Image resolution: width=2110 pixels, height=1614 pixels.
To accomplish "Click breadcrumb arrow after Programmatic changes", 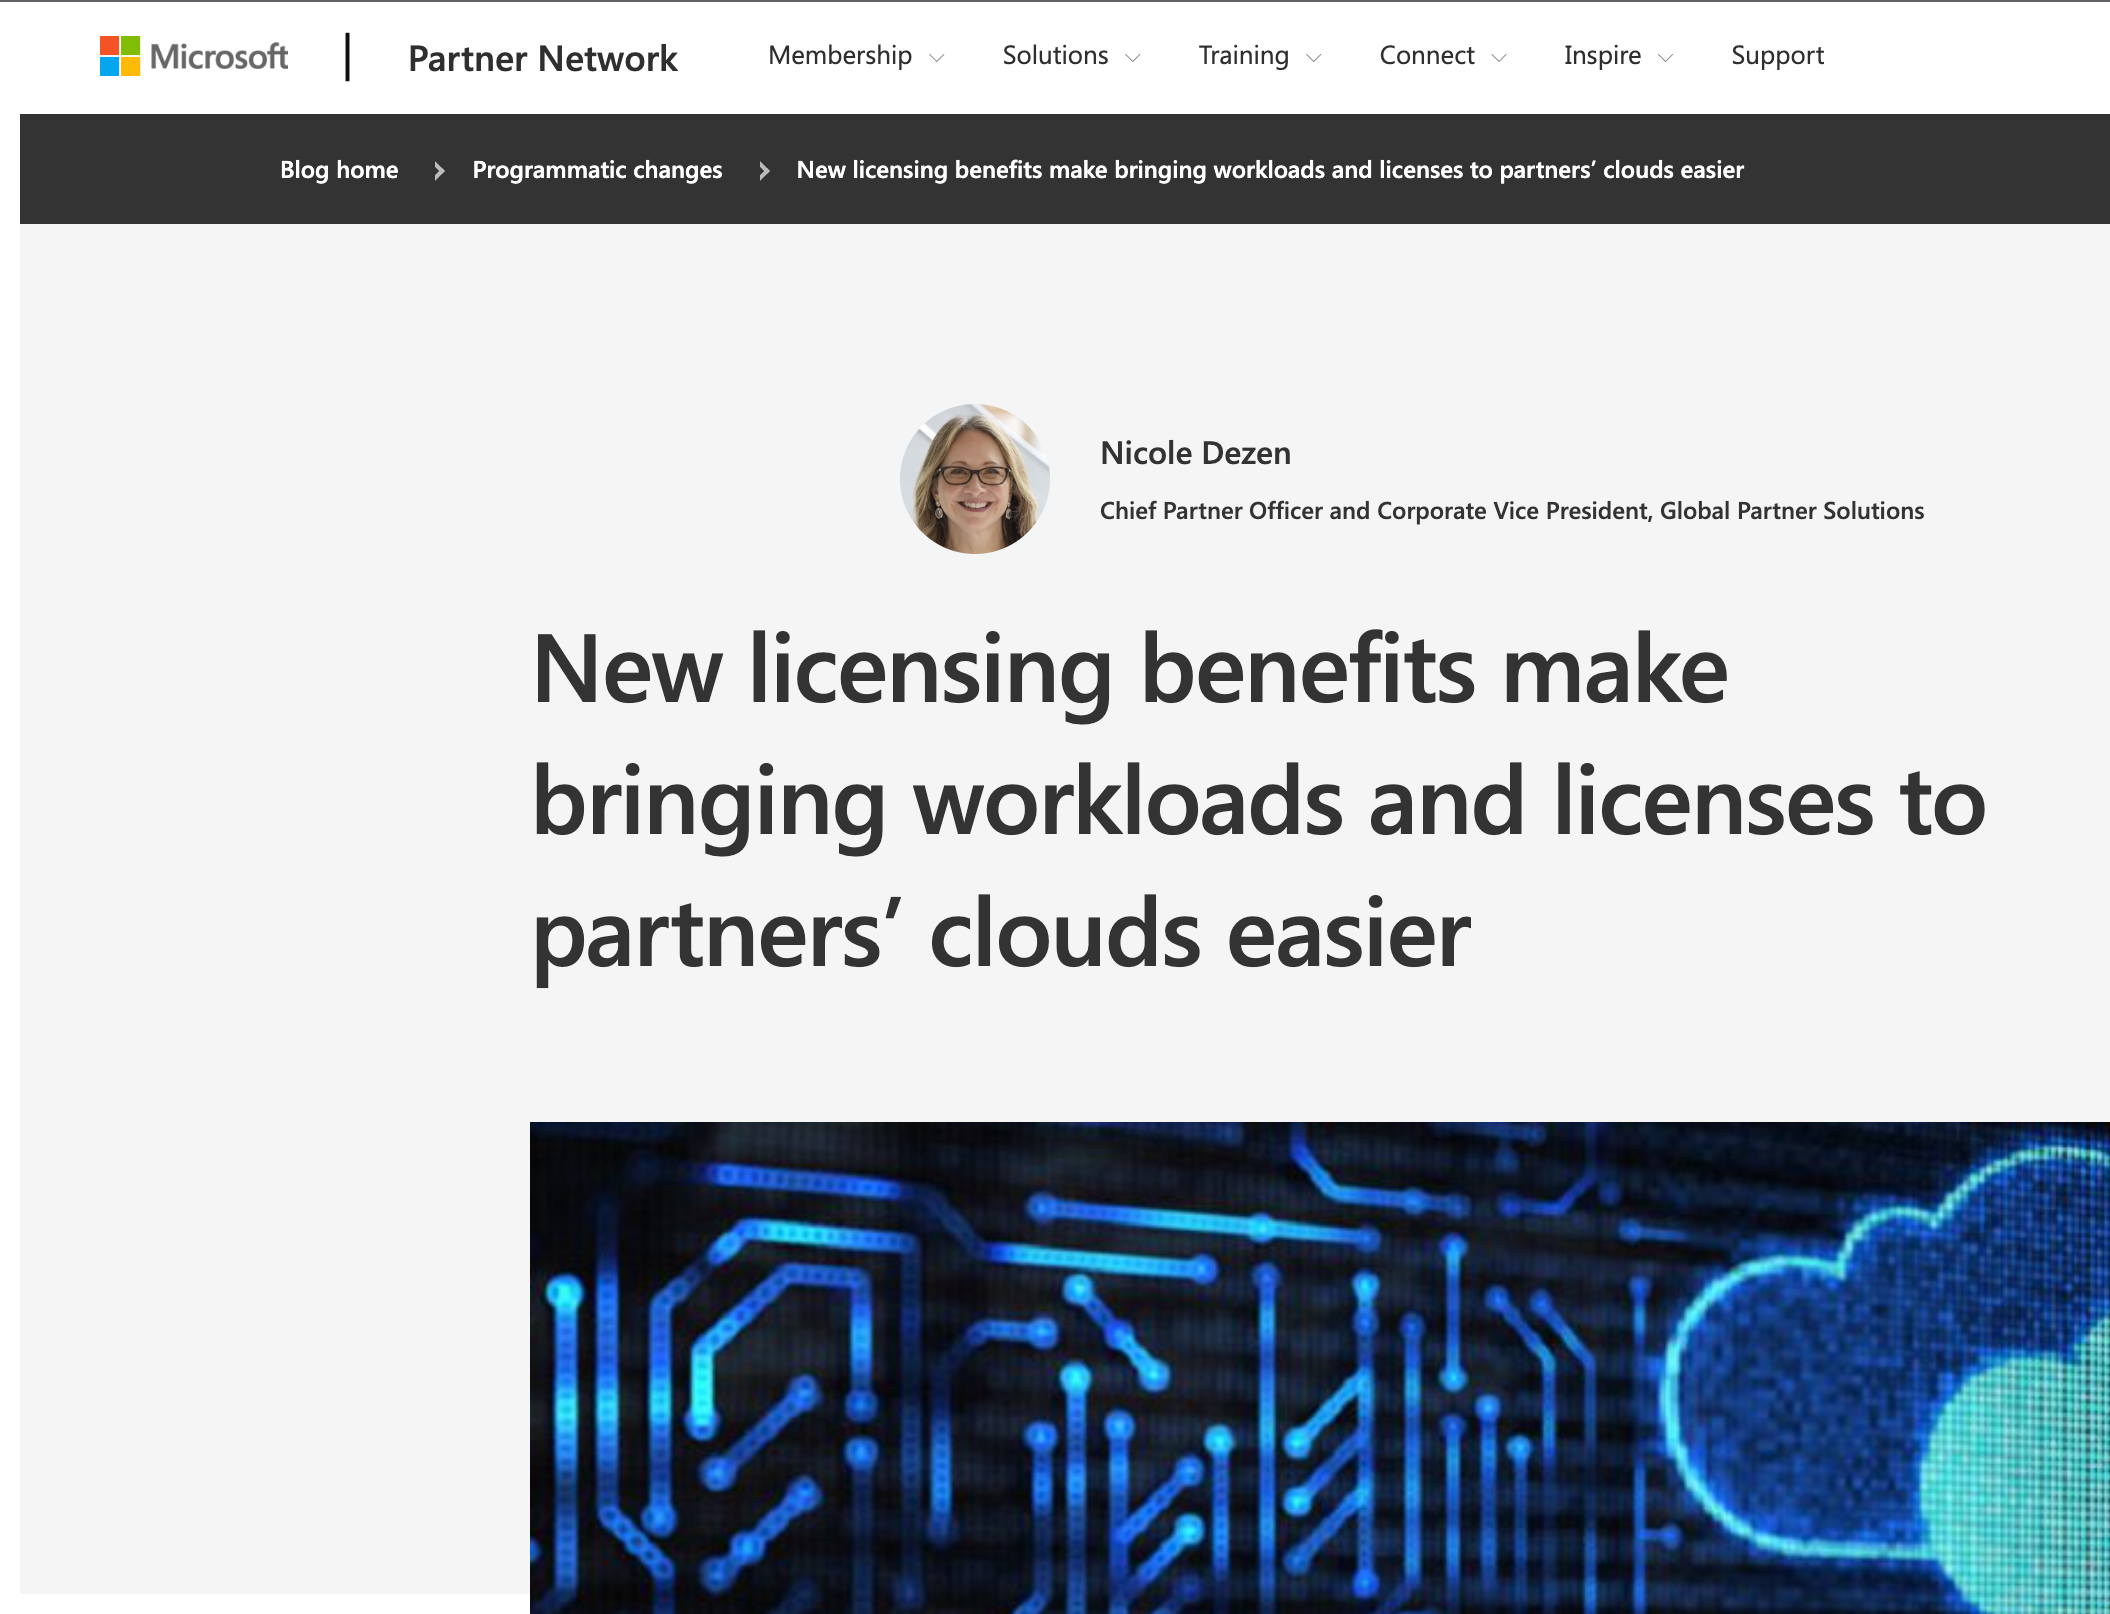I will coord(764,171).
